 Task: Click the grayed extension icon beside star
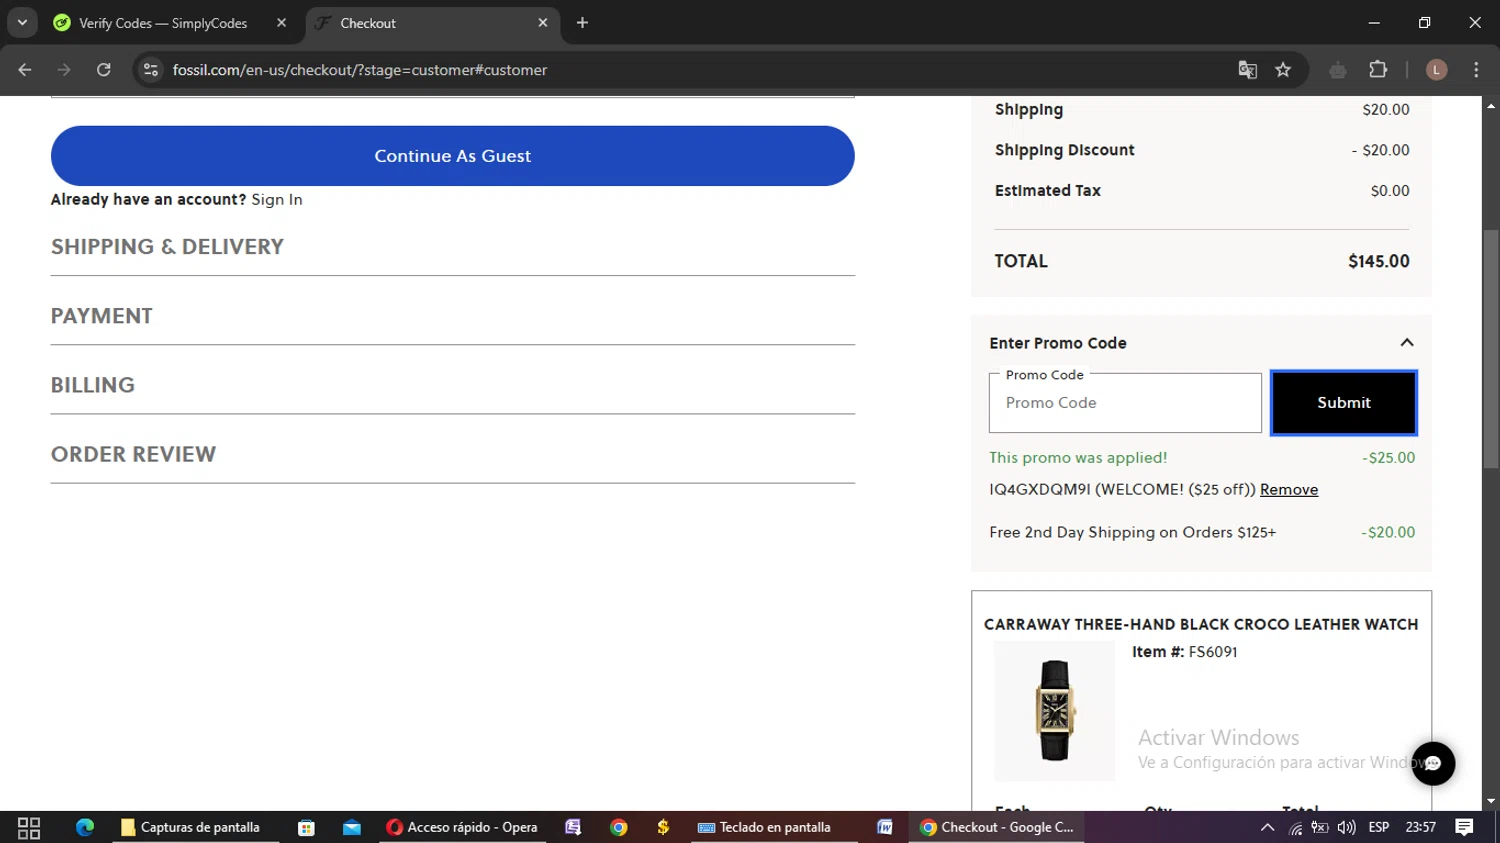(1338, 70)
